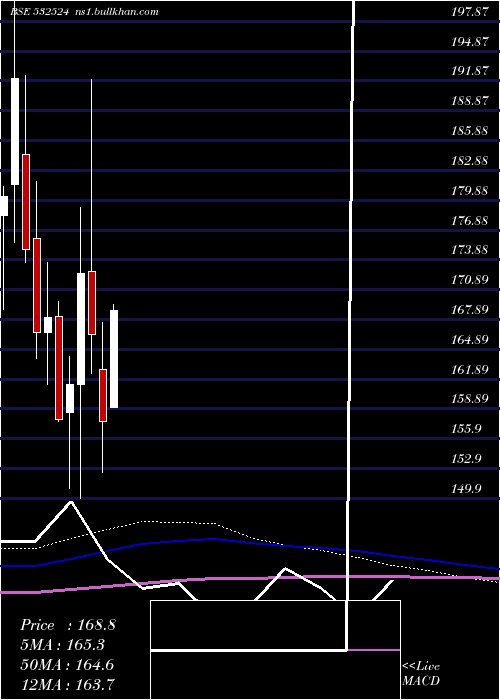Select the 188.87 price axis label

tap(469, 101)
